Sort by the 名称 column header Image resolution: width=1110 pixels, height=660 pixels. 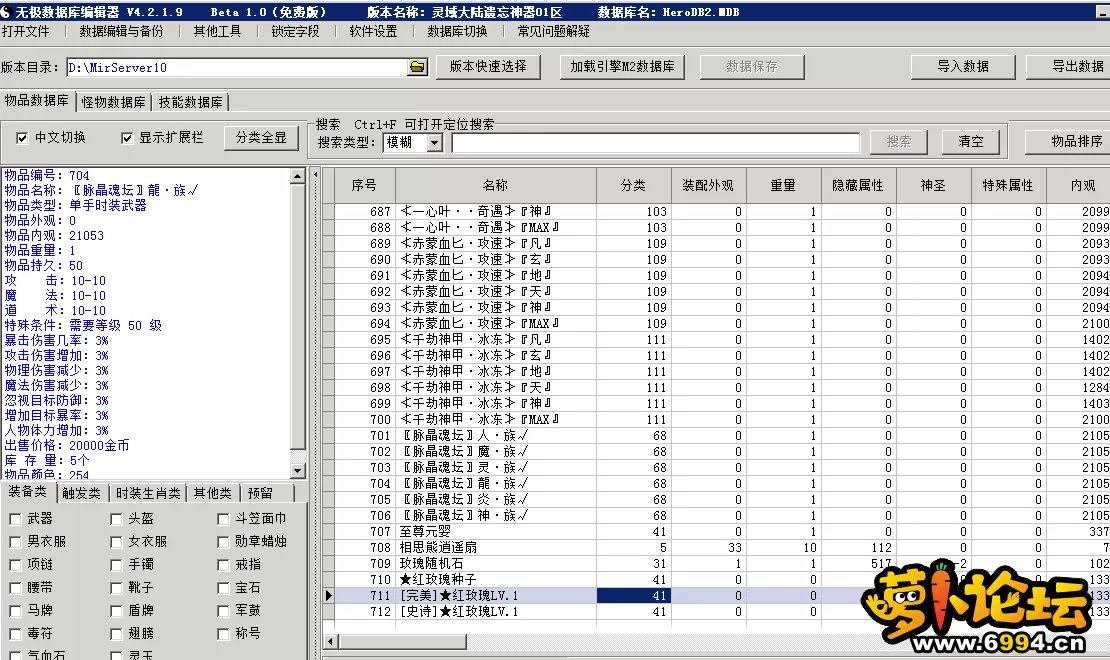[x=496, y=186]
